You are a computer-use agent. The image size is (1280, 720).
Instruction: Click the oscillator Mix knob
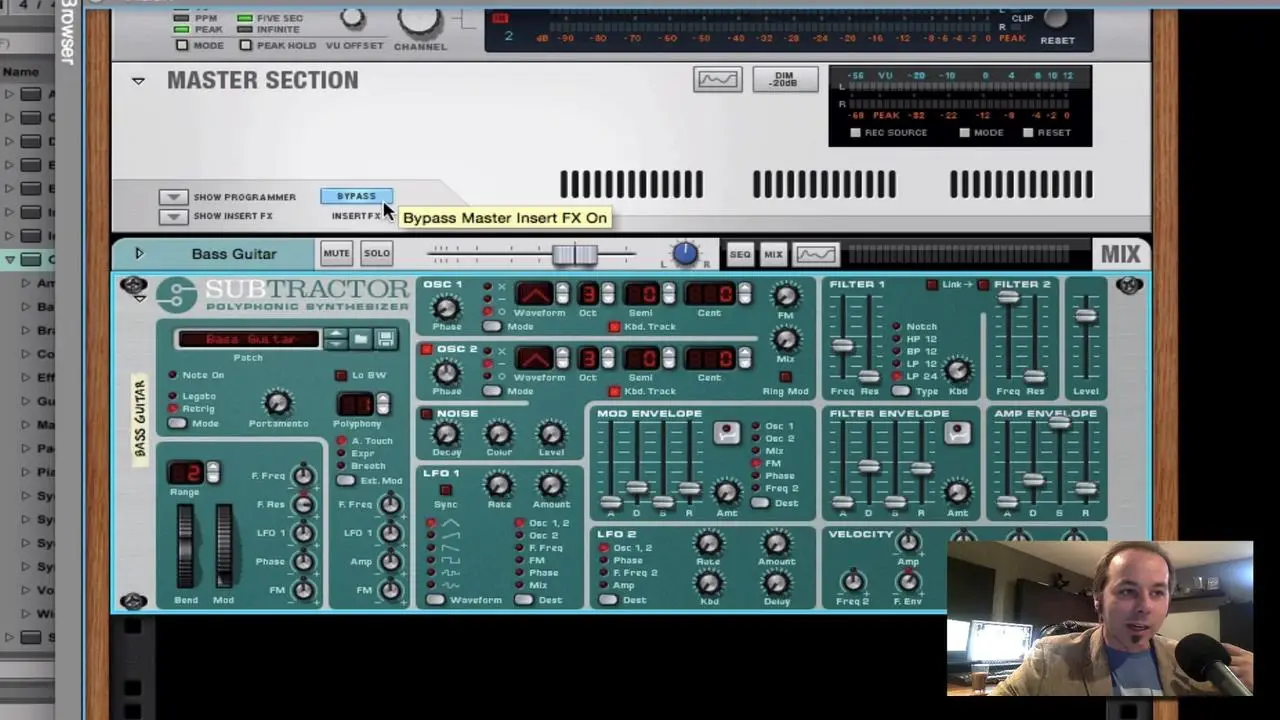786,339
